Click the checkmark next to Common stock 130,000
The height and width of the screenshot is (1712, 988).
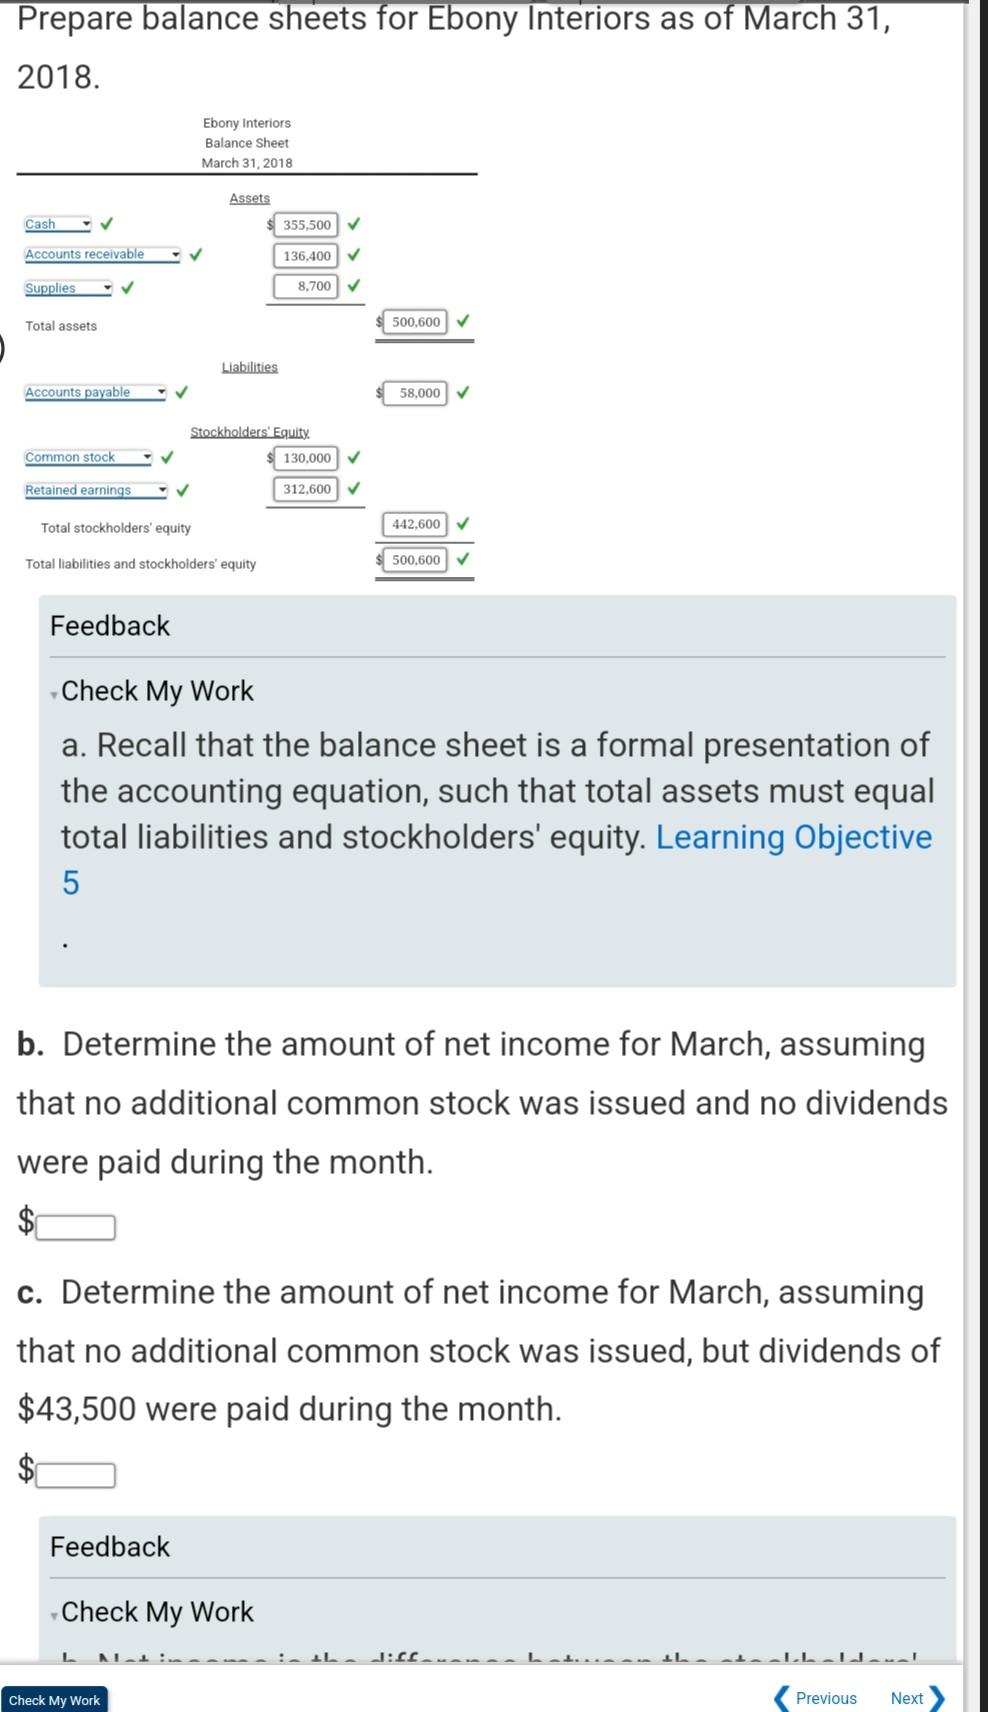click(x=354, y=458)
